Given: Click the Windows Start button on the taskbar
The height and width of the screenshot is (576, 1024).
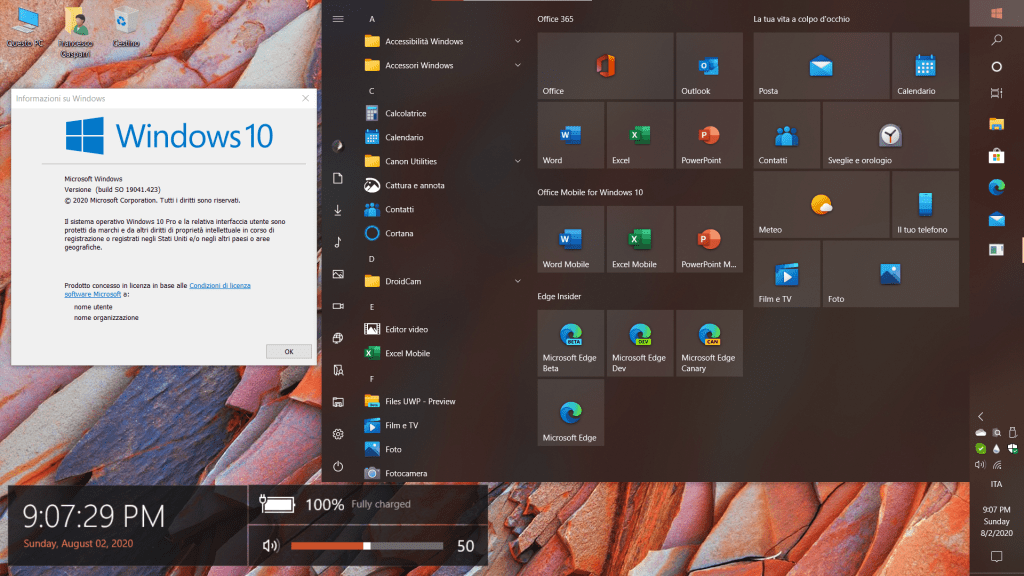Looking at the screenshot, I should click(x=996, y=13).
